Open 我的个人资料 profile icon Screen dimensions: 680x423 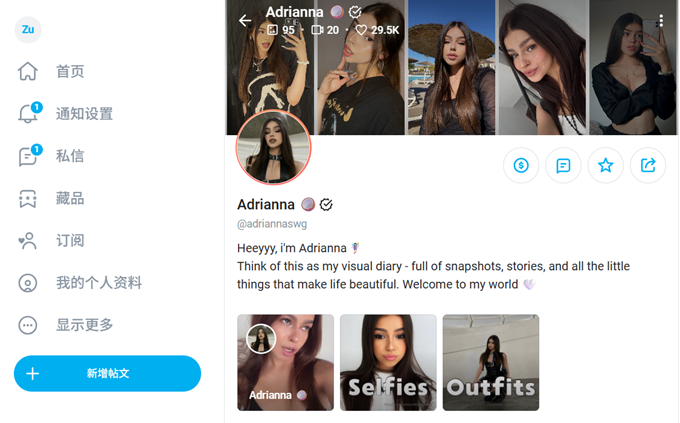(28, 283)
